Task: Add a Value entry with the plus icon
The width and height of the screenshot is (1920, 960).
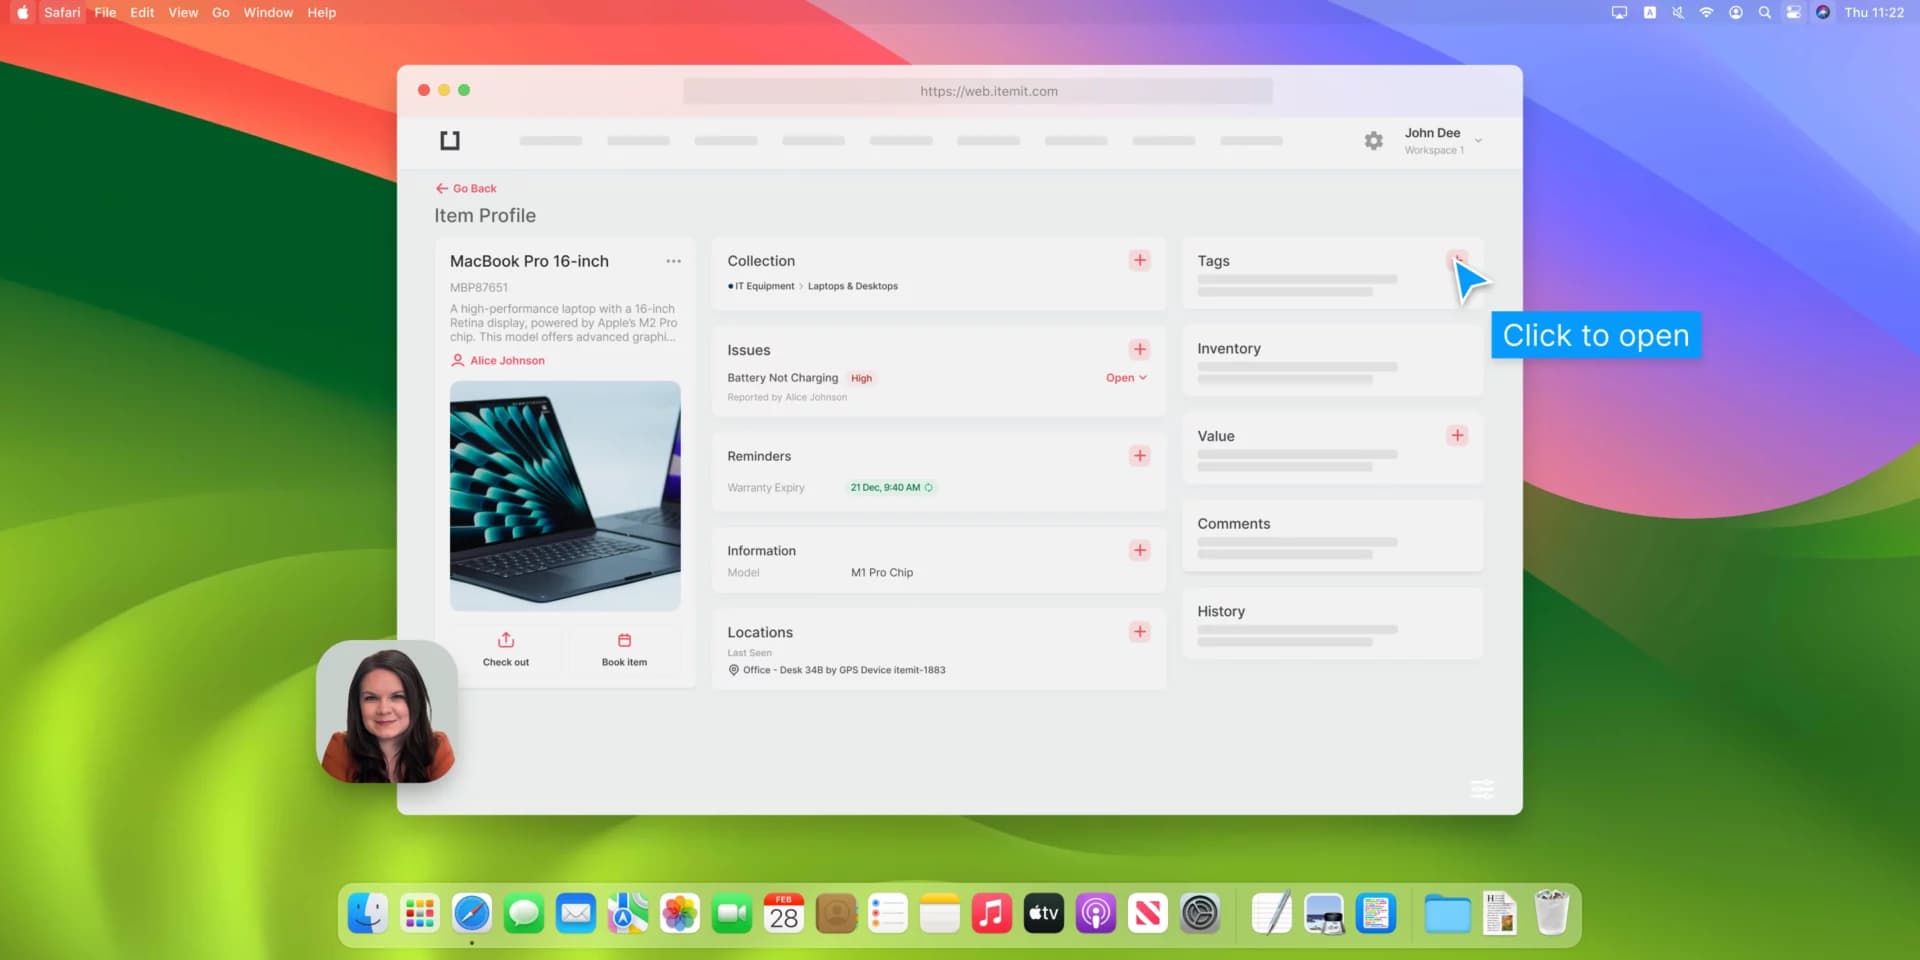Action: point(1457,435)
